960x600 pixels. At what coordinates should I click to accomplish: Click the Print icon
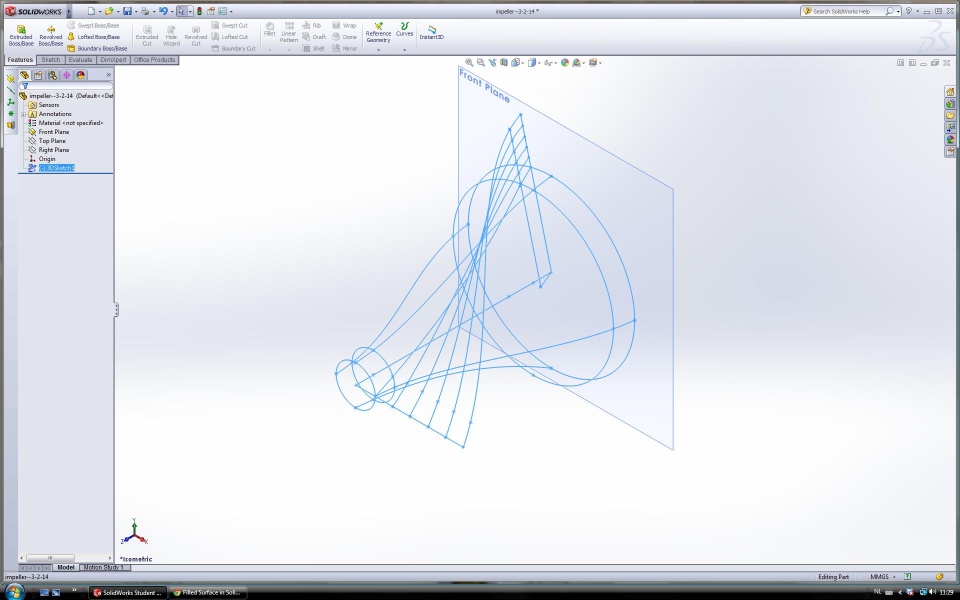pos(144,11)
